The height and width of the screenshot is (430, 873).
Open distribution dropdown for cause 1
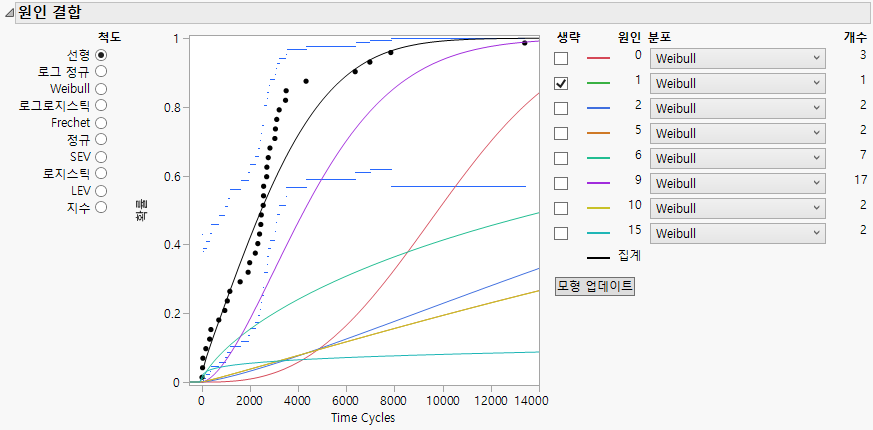point(738,84)
